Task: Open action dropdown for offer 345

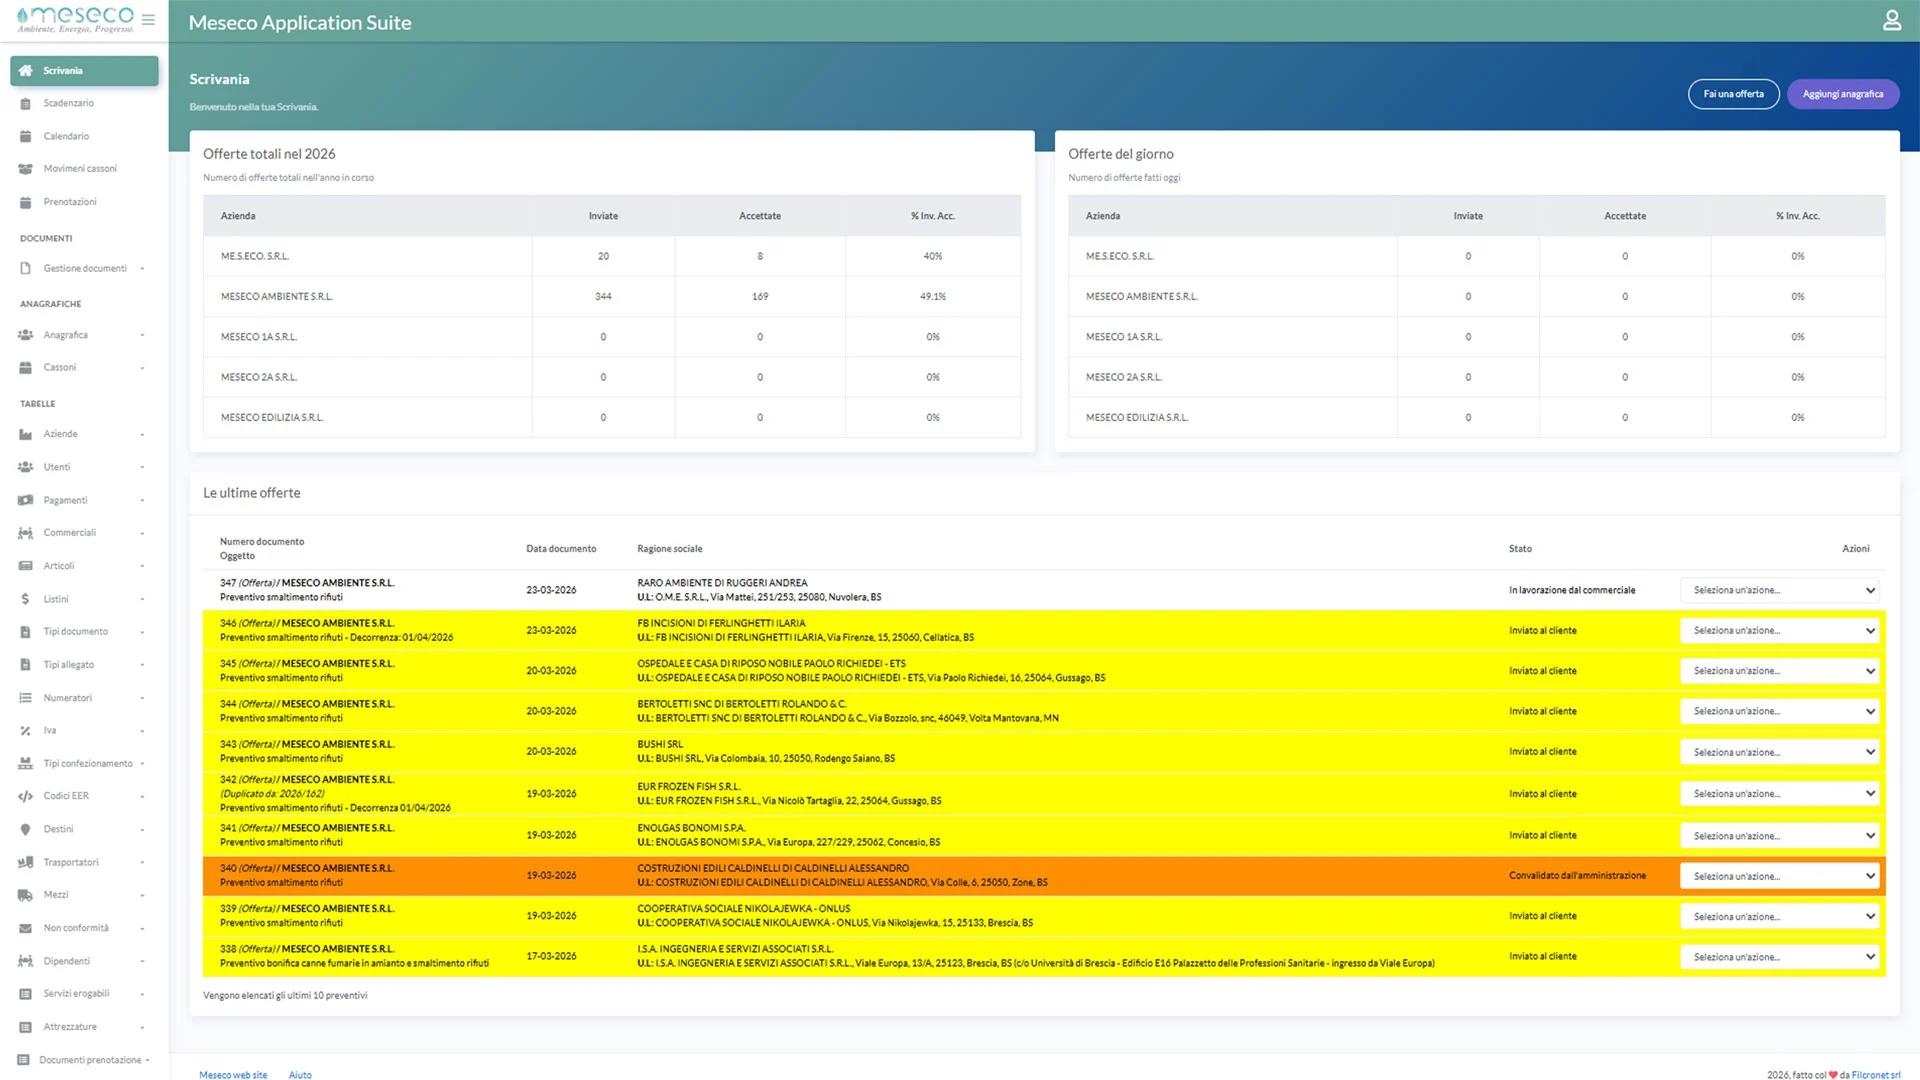Action: click(x=1780, y=671)
